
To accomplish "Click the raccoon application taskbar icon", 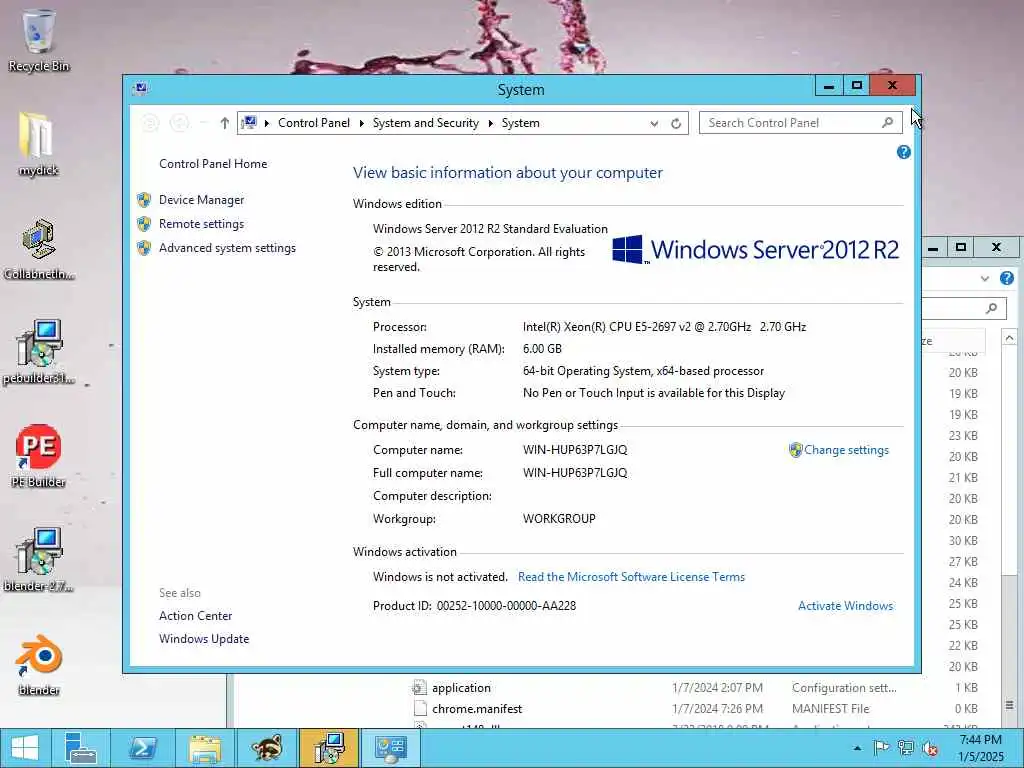I will pyautogui.click(x=266, y=748).
